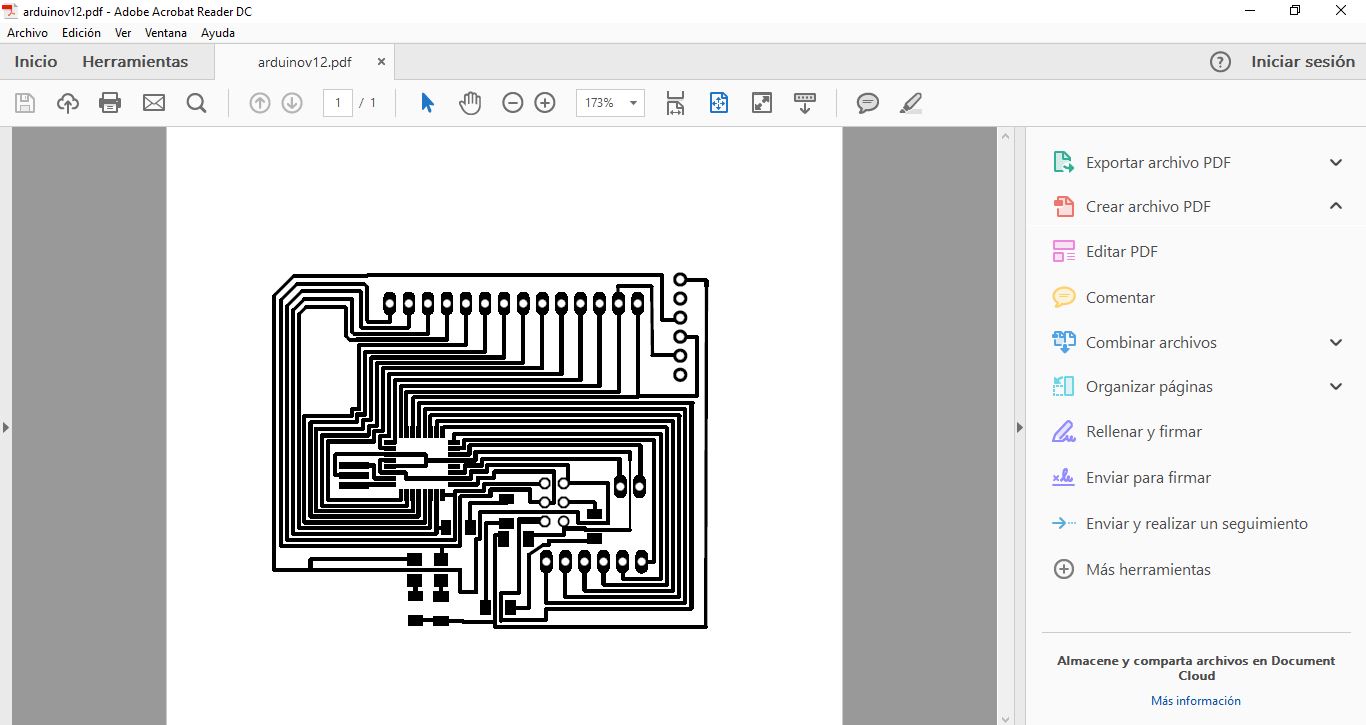The height and width of the screenshot is (725, 1366).
Task: Expand Organizar páginas section
Action: [1336, 386]
